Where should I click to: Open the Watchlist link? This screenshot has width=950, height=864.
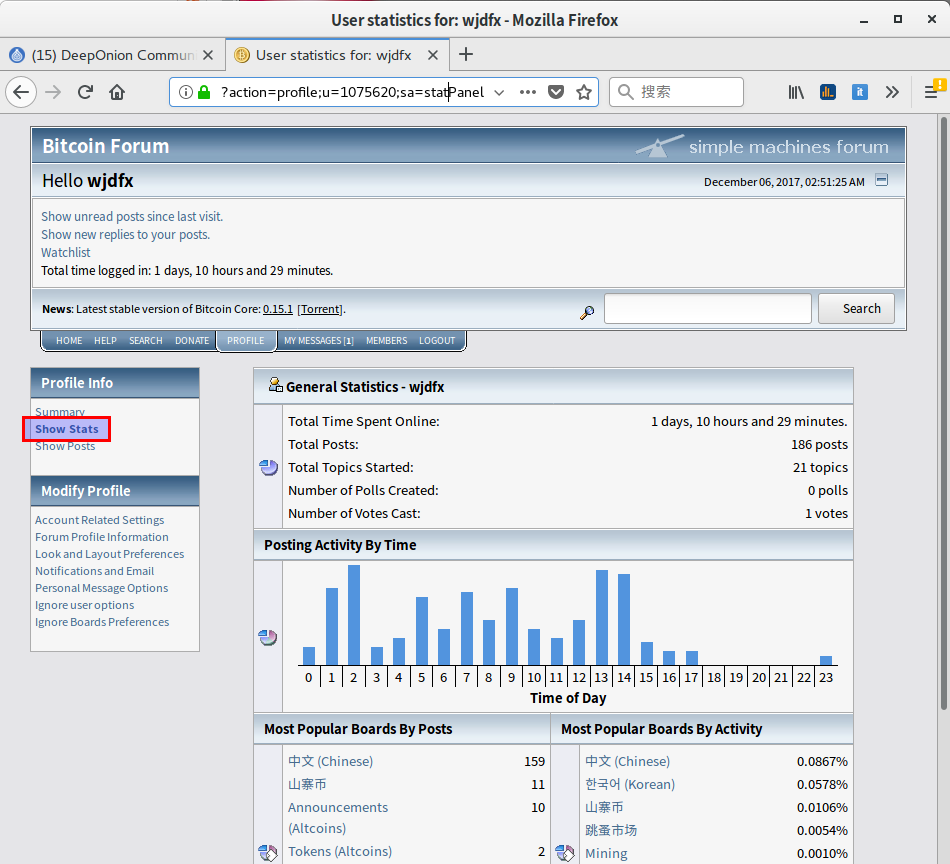coord(65,253)
